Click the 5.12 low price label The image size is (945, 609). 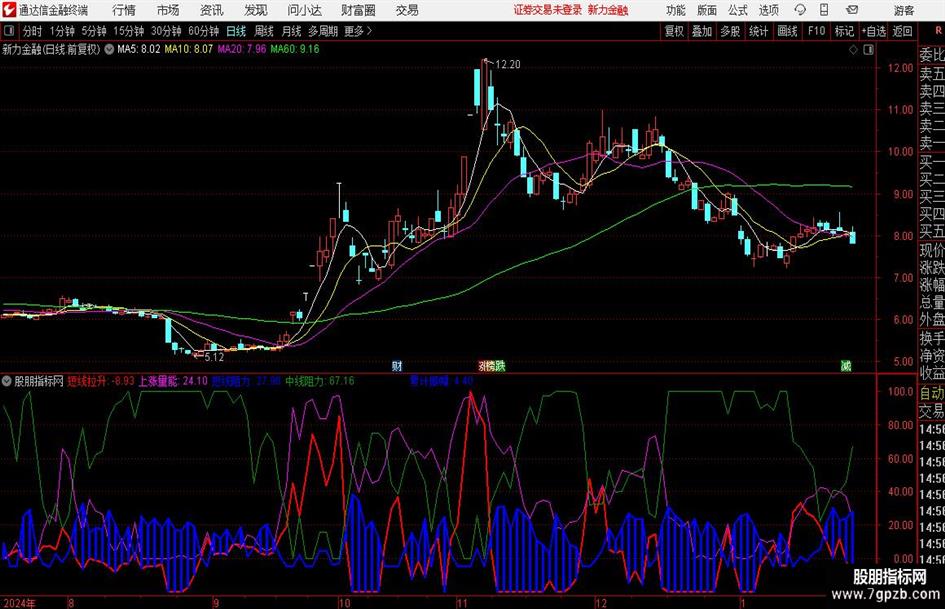click(214, 357)
